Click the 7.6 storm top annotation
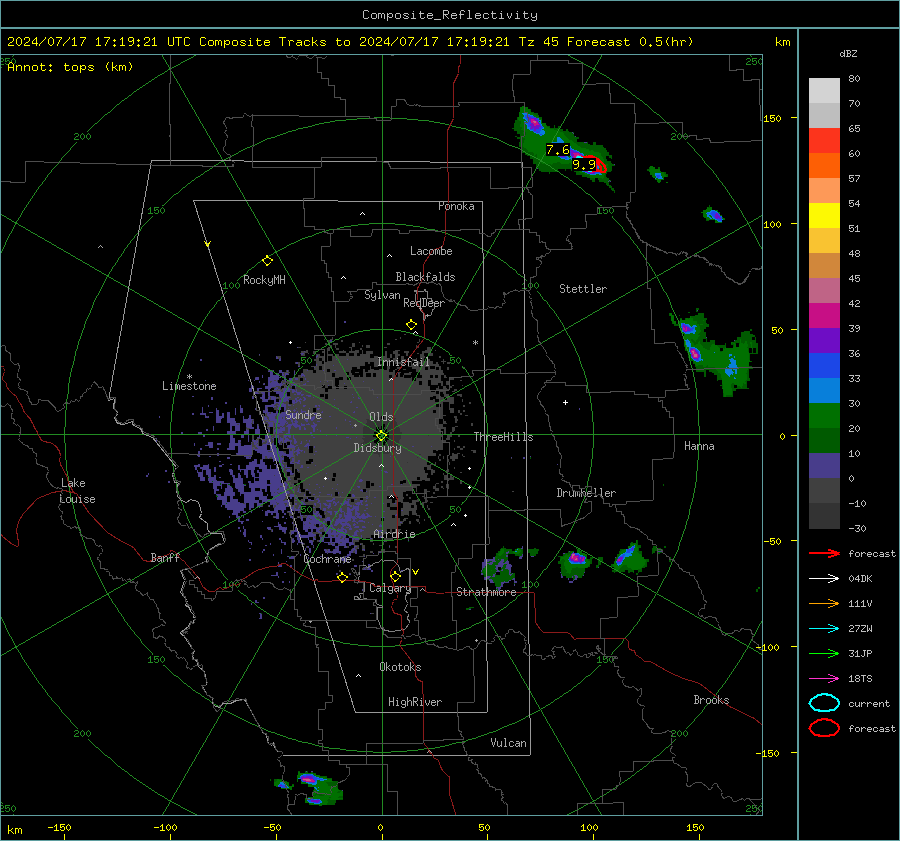 click(x=557, y=150)
